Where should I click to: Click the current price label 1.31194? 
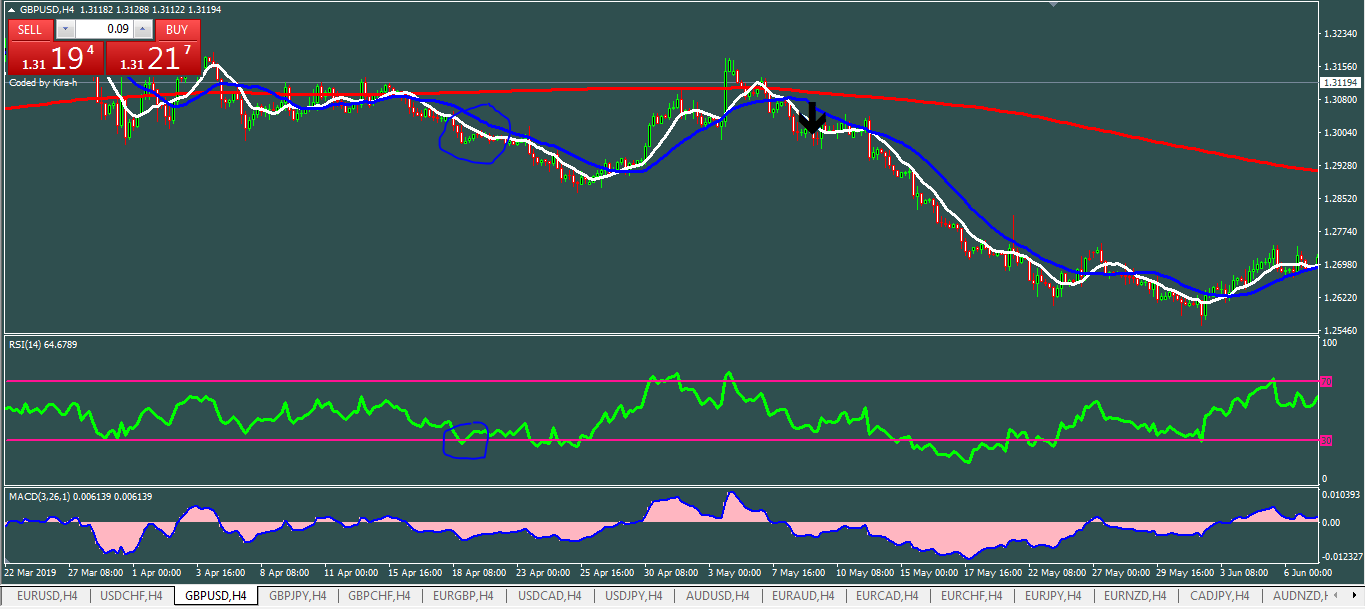coord(1337,83)
